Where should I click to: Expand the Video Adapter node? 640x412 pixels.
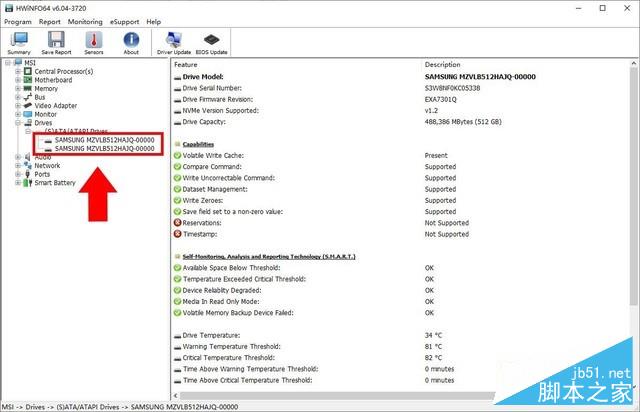18,106
